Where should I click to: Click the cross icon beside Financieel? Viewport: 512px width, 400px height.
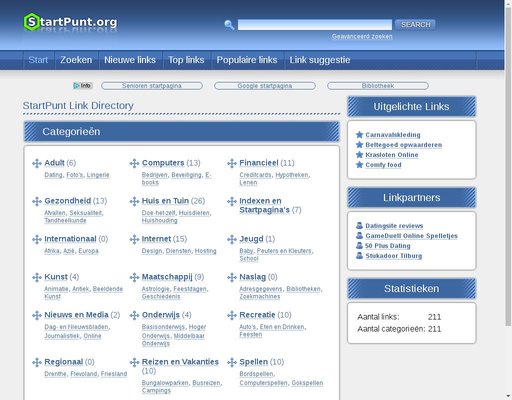point(232,163)
